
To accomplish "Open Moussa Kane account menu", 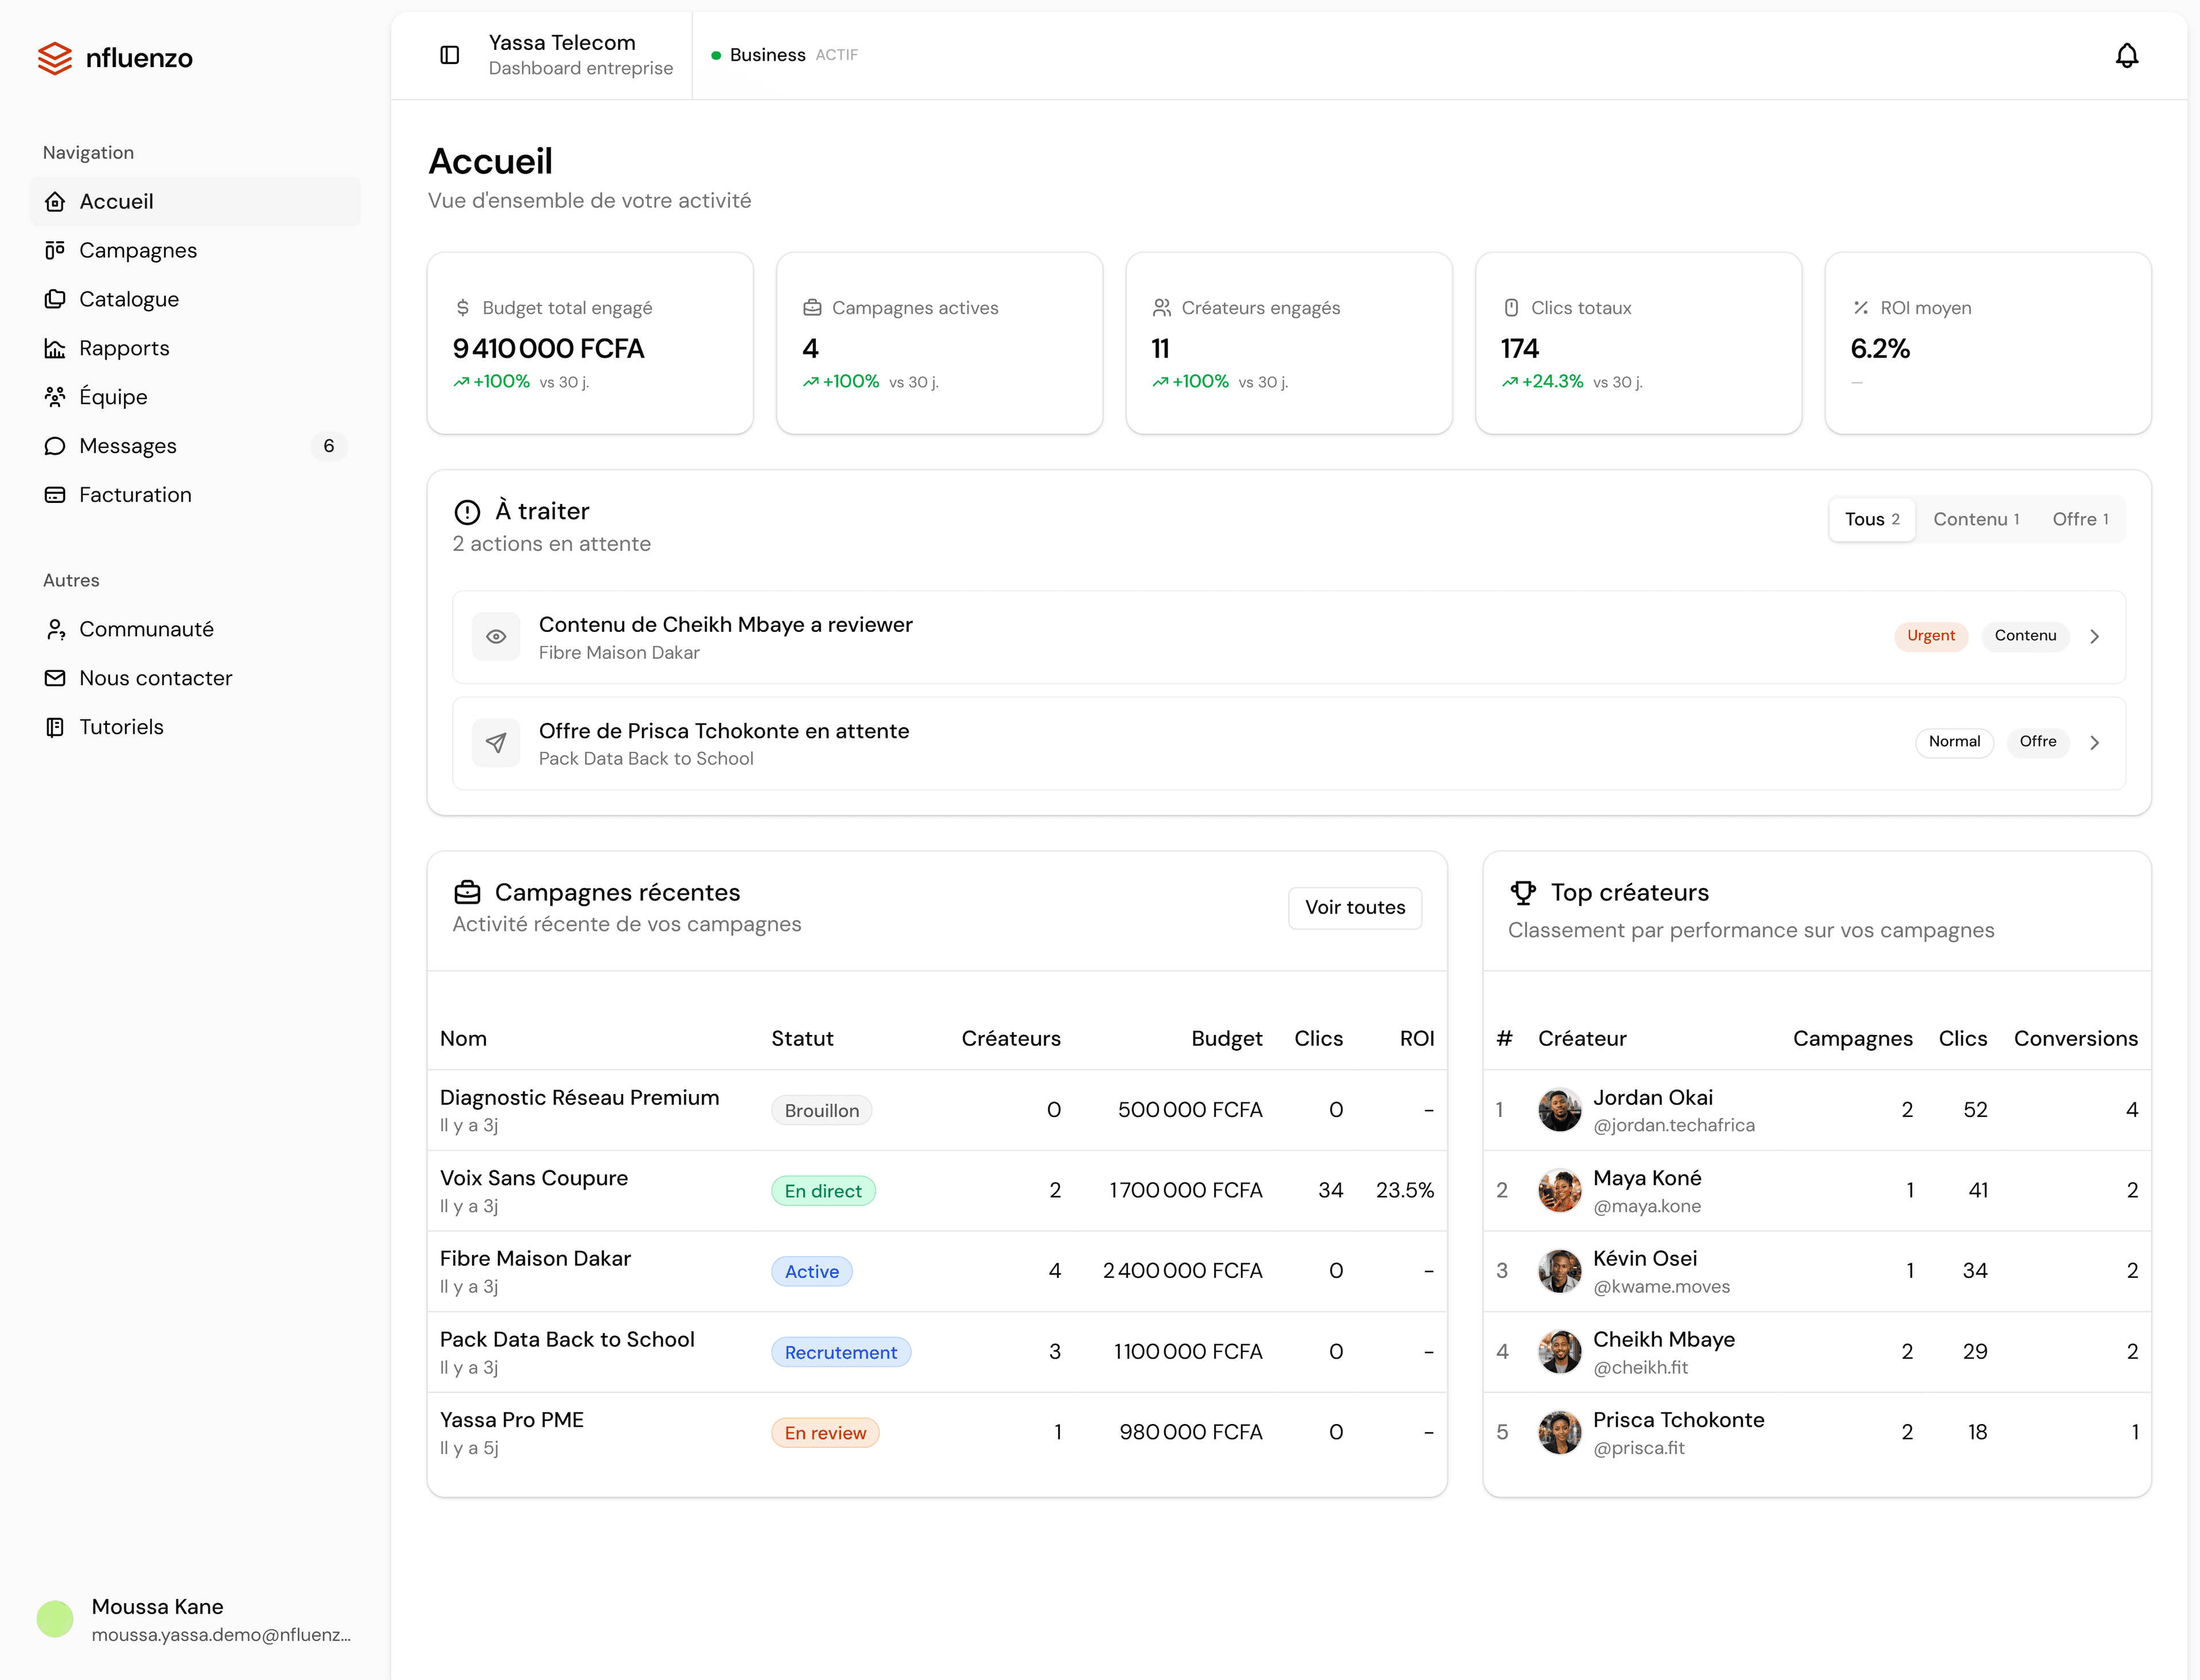I will pos(195,1619).
